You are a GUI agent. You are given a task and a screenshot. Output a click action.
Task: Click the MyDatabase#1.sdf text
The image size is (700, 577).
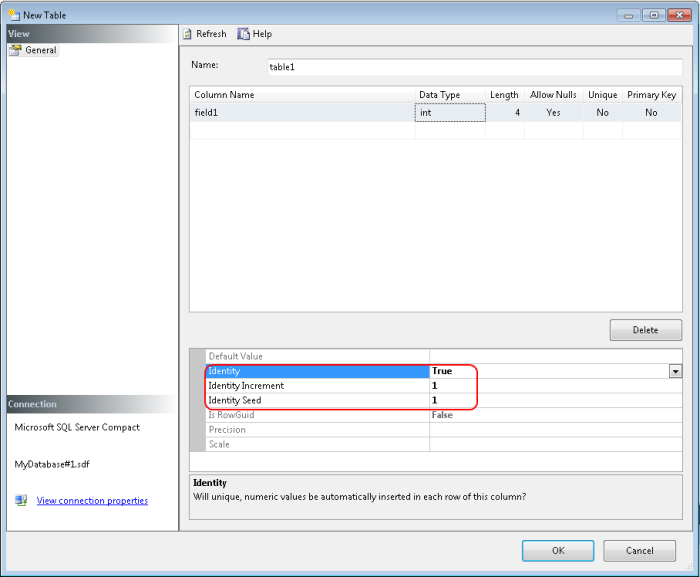click(52, 464)
